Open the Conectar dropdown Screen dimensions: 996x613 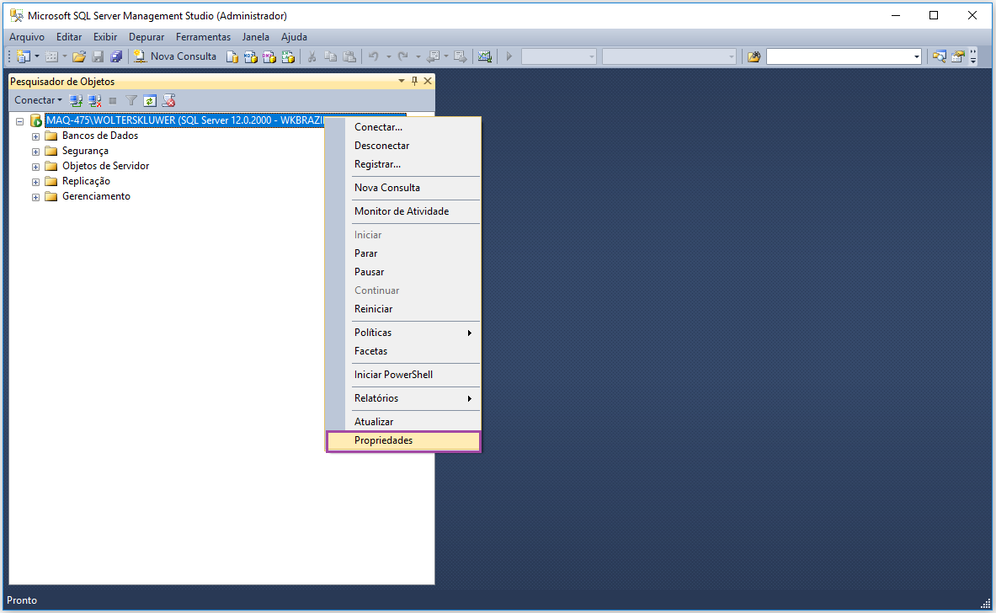pyautogui.click(x=38, y=100)
